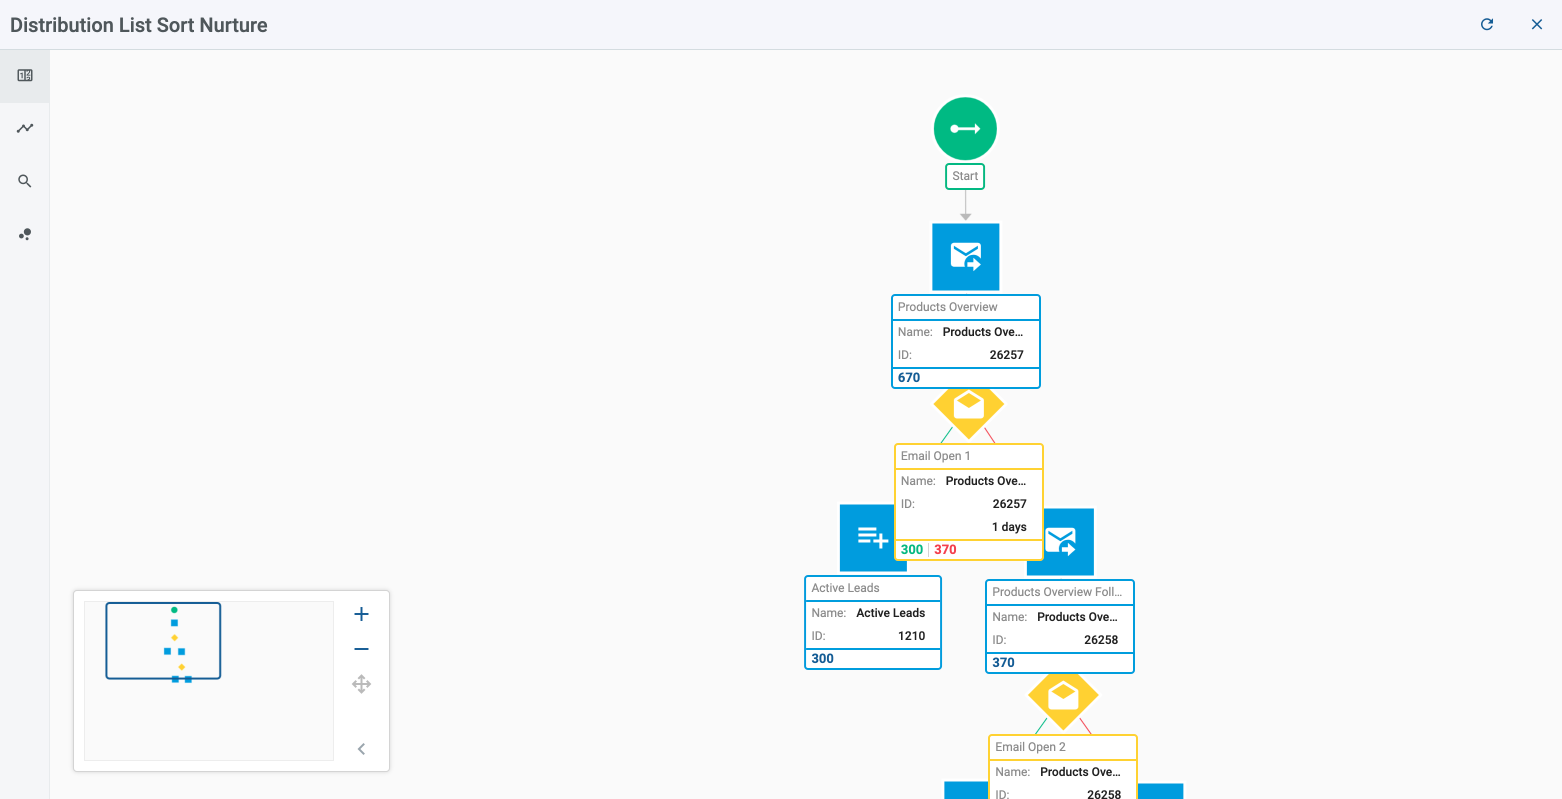The image size is (1562, 799).
Task: Select the clustering bubbles icon in sidebar
Action: 24,234
